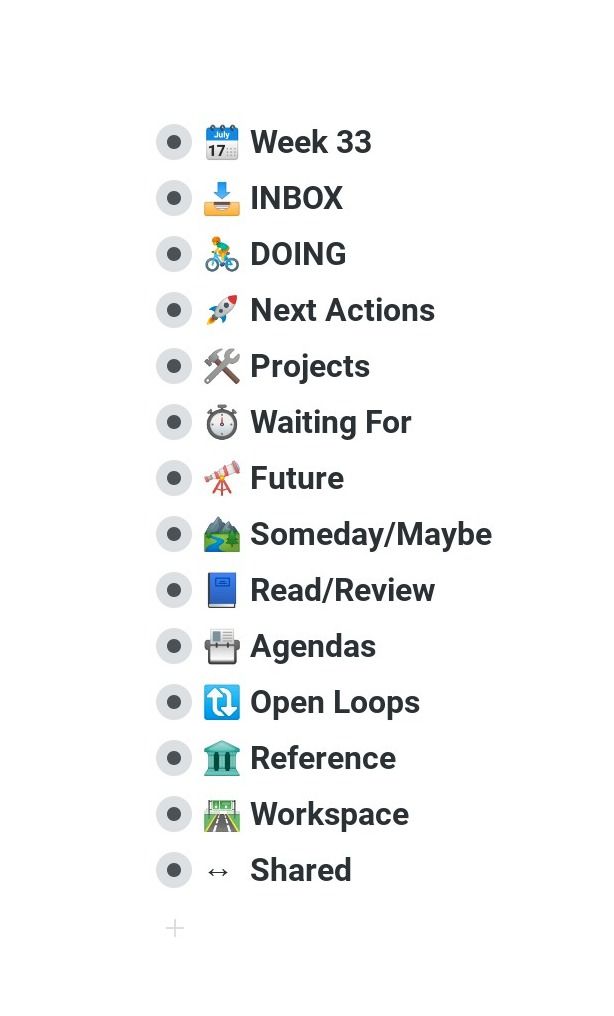Select the INBOX item text
The height and width of the screenshot is (1016, 614).
[296, 198]
